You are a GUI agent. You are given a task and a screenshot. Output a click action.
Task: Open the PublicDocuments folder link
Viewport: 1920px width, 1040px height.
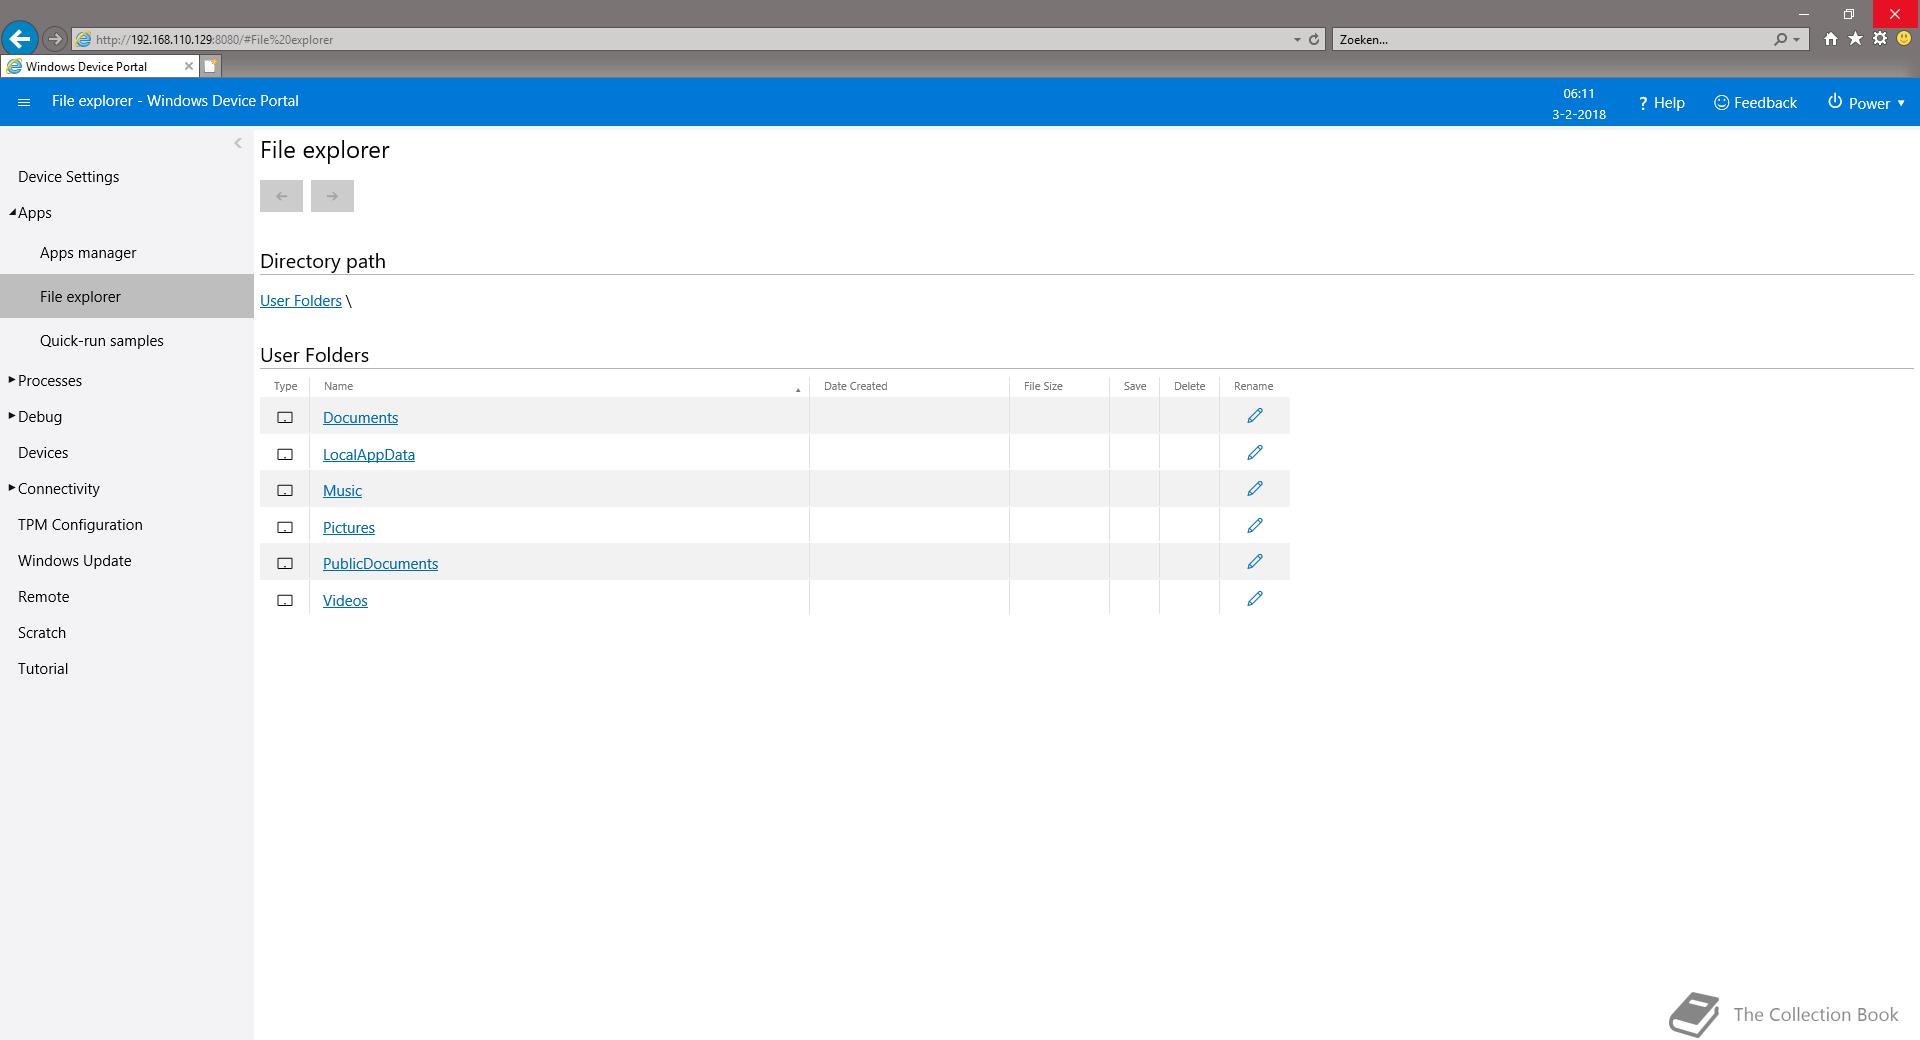pyautogui.click(x=380, y=564)
